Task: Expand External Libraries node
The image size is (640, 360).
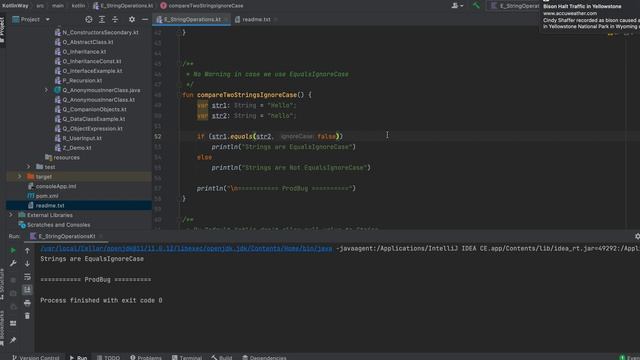Action: pos(11,215)
